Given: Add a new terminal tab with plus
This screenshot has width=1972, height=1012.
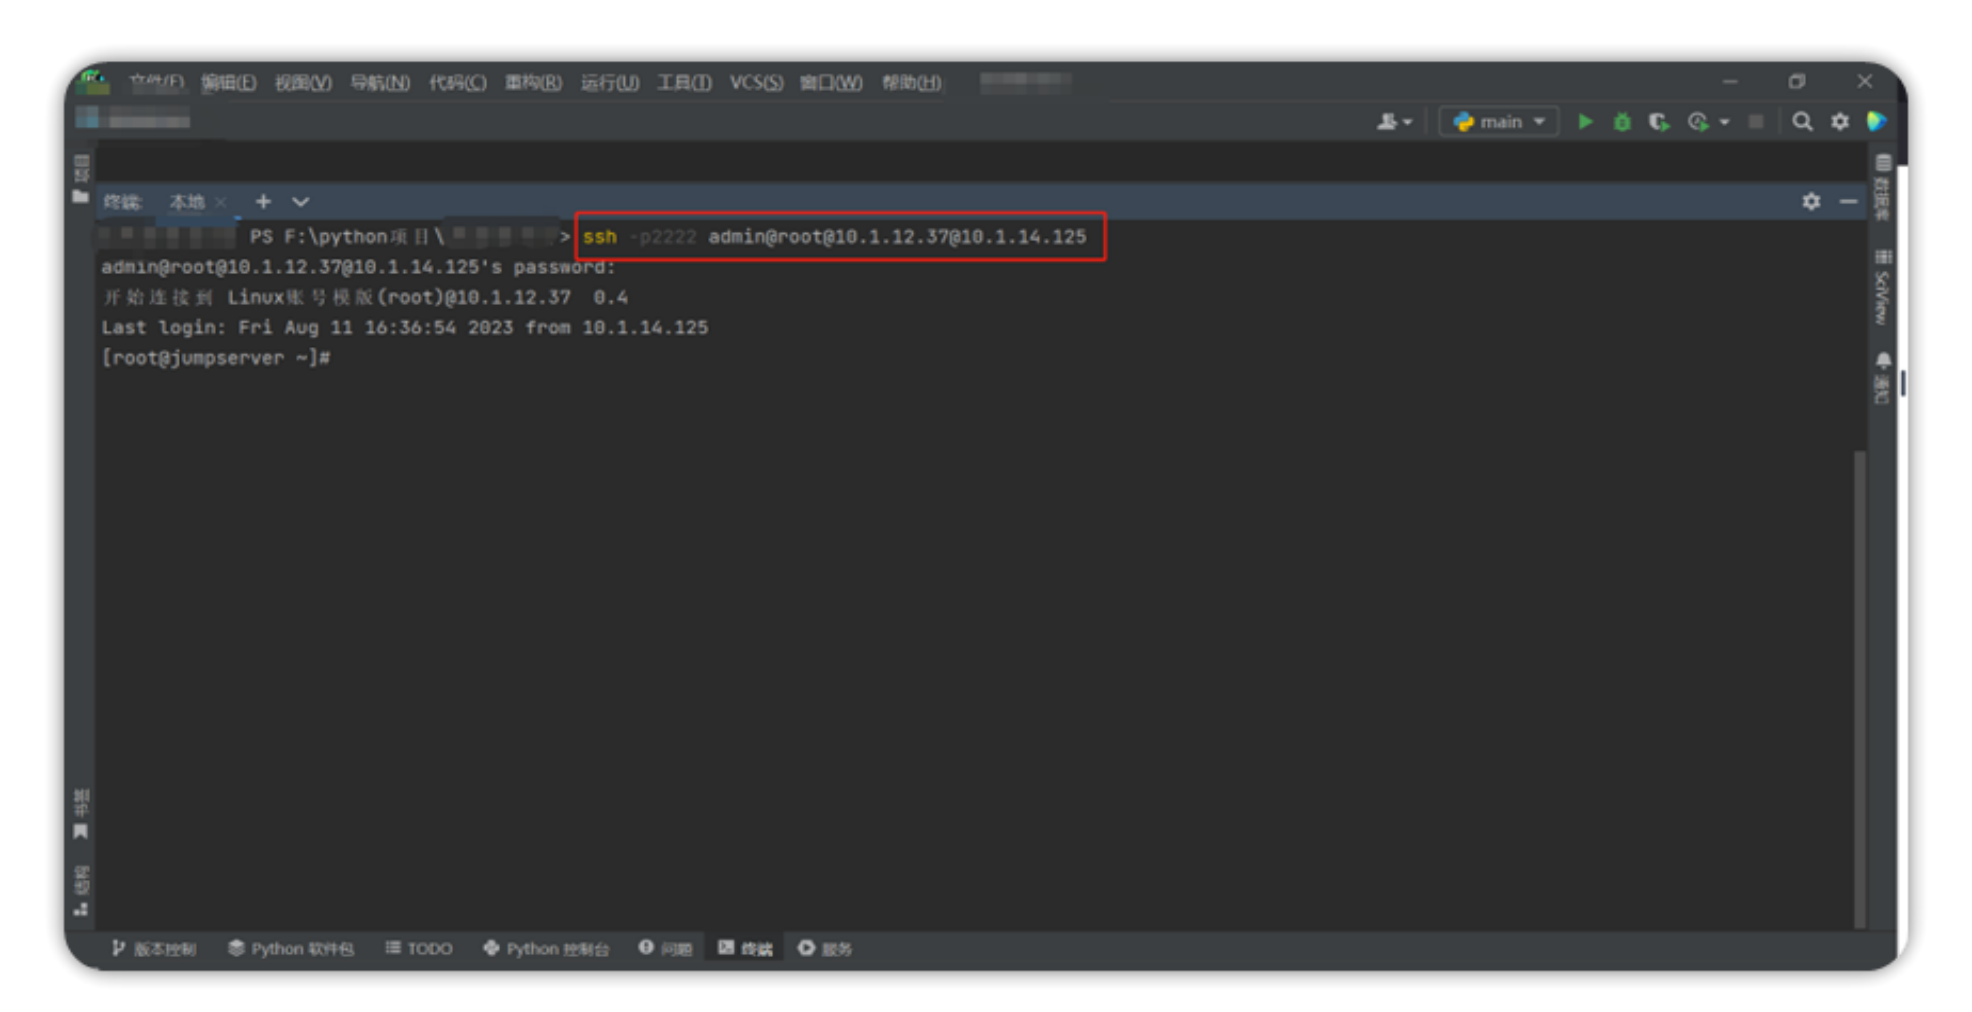Looking at the screenshot, I should pos(263,202).
